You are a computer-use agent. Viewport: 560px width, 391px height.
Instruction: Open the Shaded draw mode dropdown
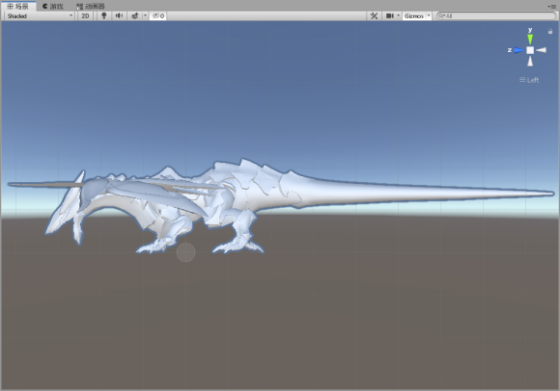[x=39, y=16]
